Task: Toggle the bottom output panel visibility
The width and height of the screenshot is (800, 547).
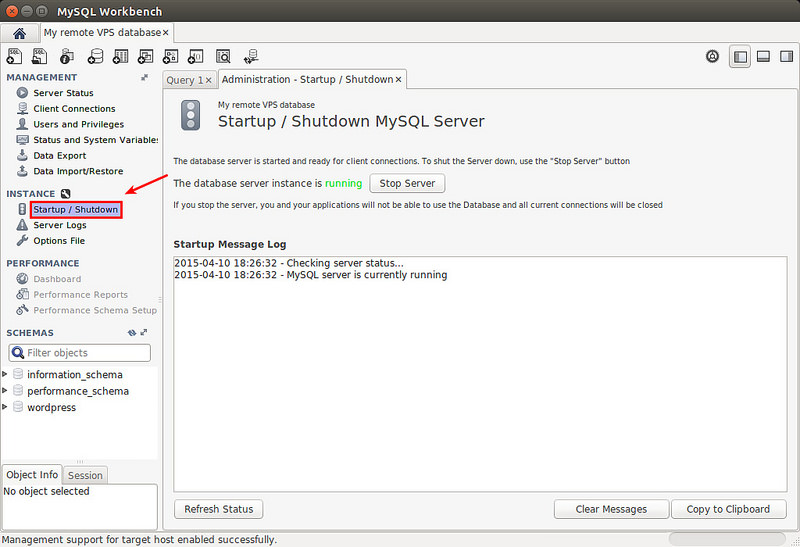Action: 762,57
